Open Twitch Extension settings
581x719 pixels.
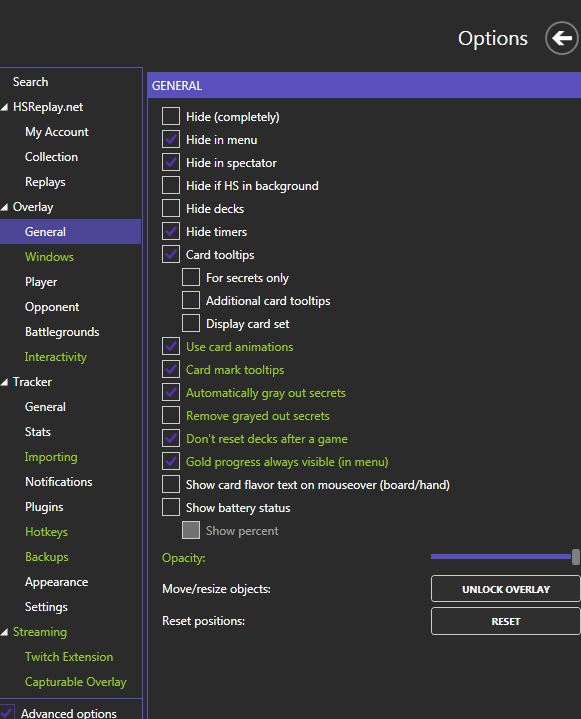point(69,657)
